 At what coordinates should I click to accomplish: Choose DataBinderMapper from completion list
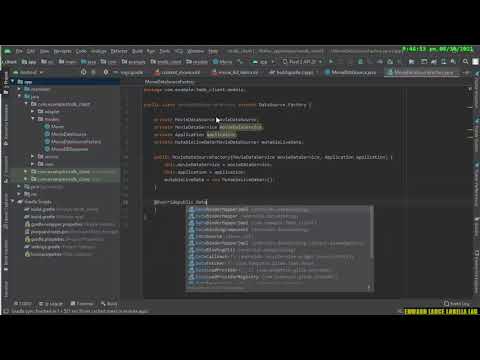click(279, 217)
